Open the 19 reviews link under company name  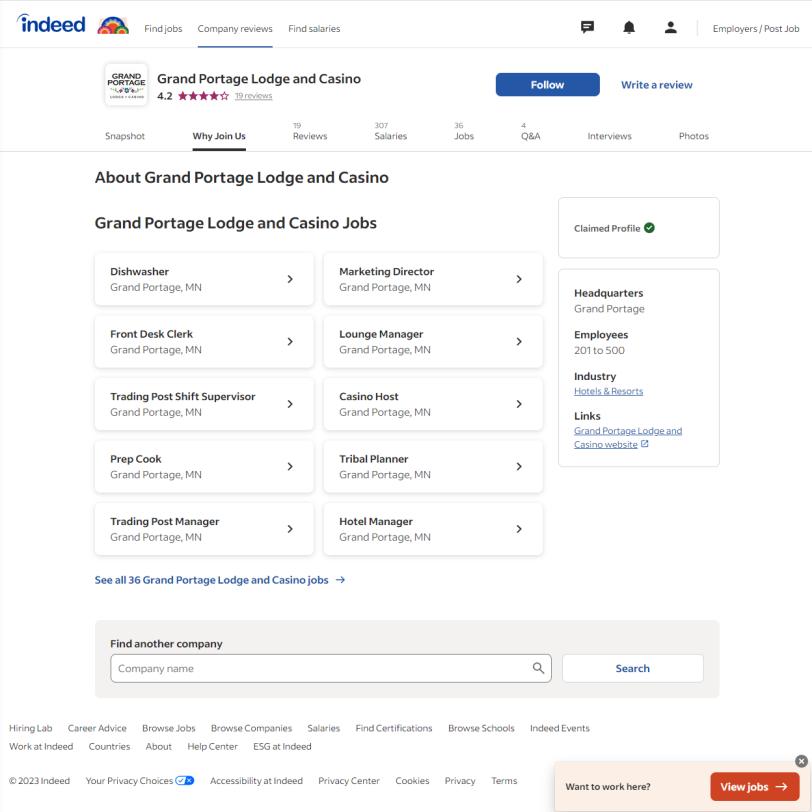[253, 96]
